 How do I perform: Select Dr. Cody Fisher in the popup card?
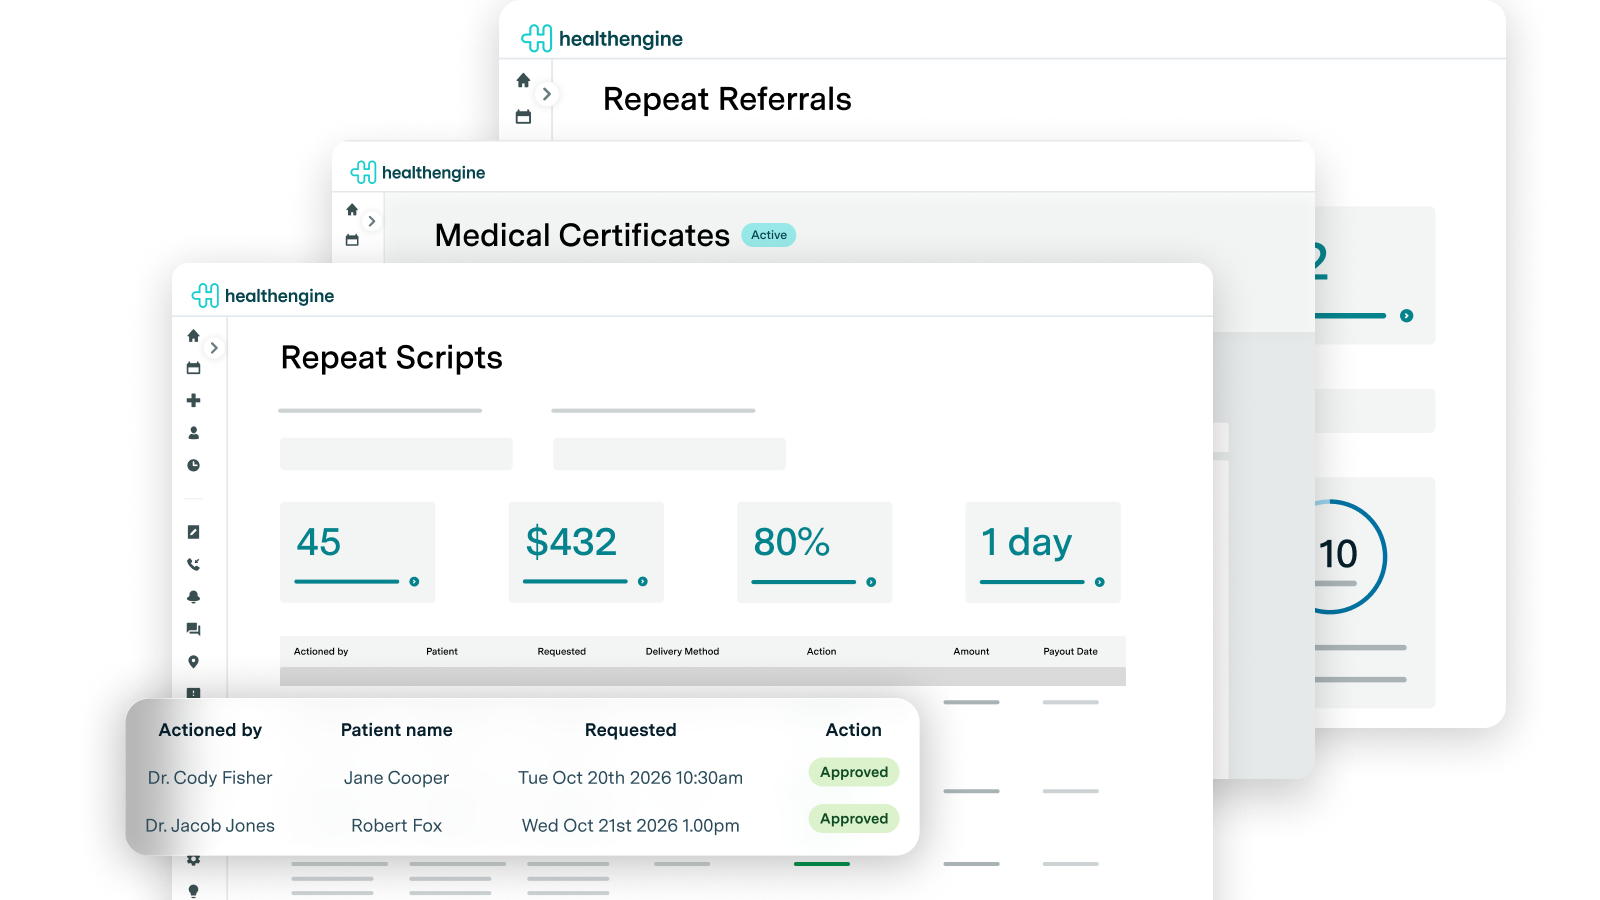[210, 778]
